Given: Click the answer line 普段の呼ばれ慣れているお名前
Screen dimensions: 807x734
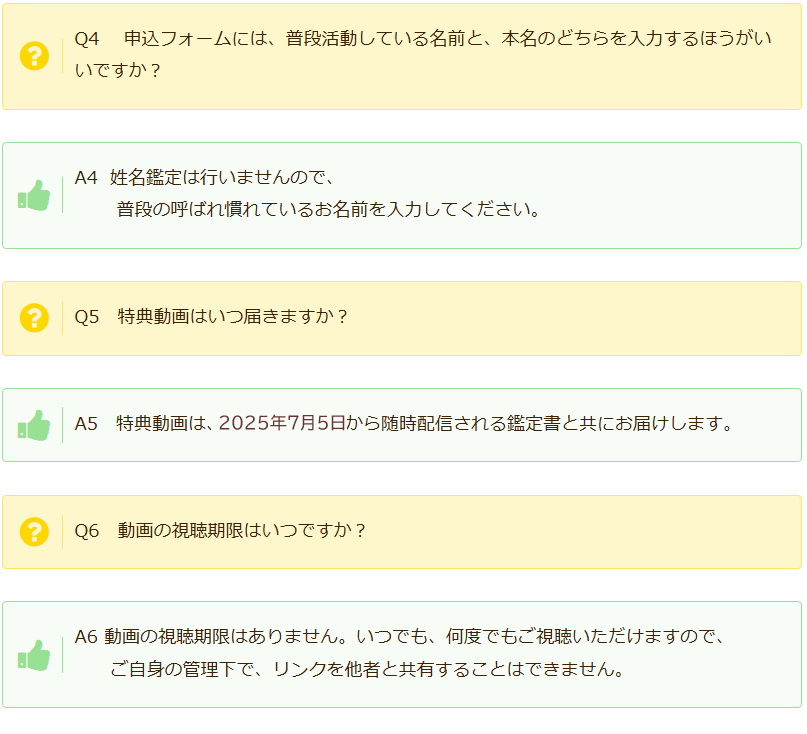Looking at the screenshot, I should 328,210.
